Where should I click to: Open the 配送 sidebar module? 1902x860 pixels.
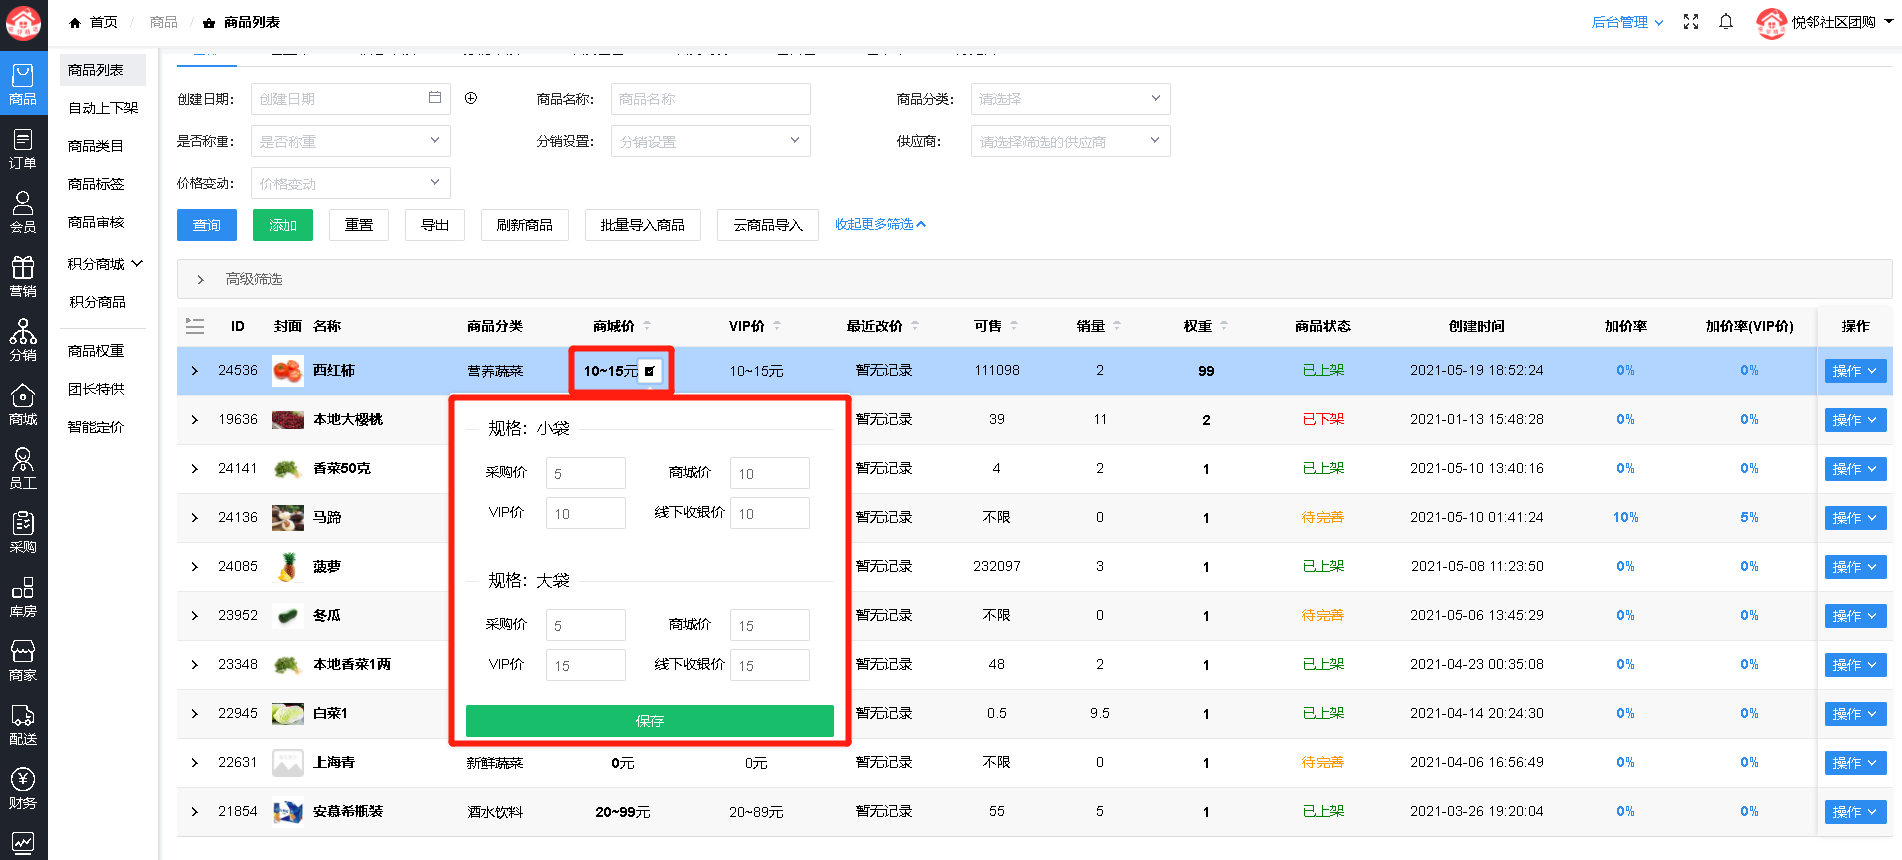23,724
